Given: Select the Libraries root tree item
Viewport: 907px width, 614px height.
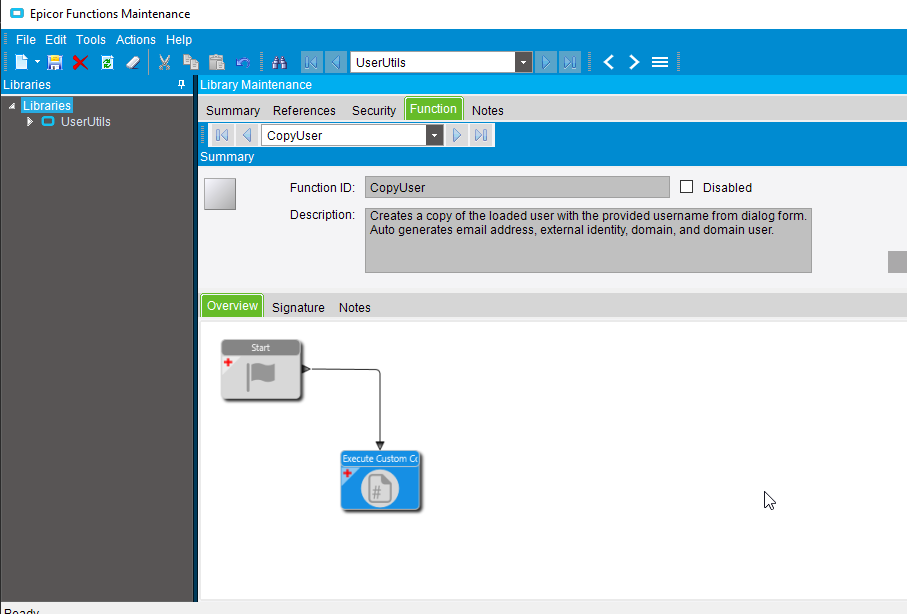Looking at the screenshot, I should pyautogui.click(x=47, y=105).
